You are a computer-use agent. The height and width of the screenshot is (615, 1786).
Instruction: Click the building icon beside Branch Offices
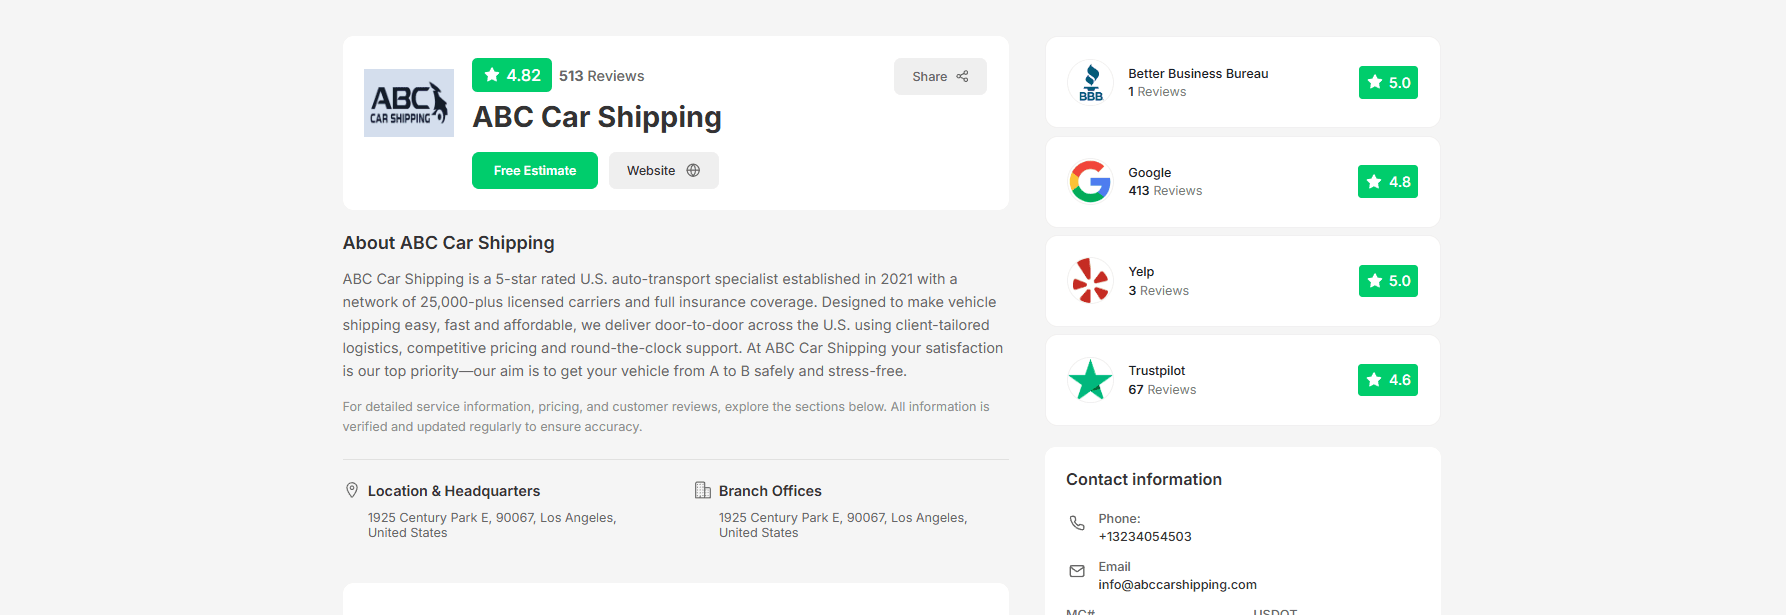coord(703,490)
